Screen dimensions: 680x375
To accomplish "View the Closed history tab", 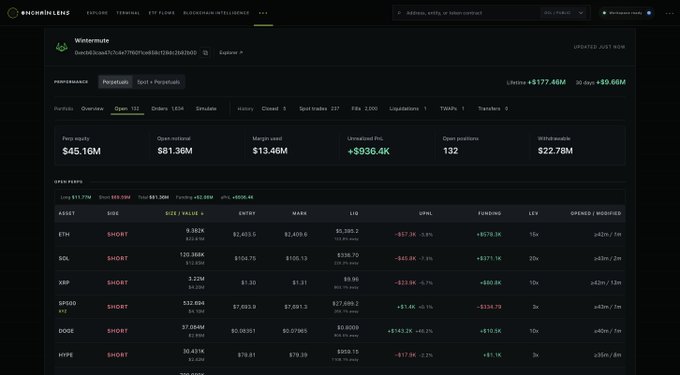I will 274,109.
